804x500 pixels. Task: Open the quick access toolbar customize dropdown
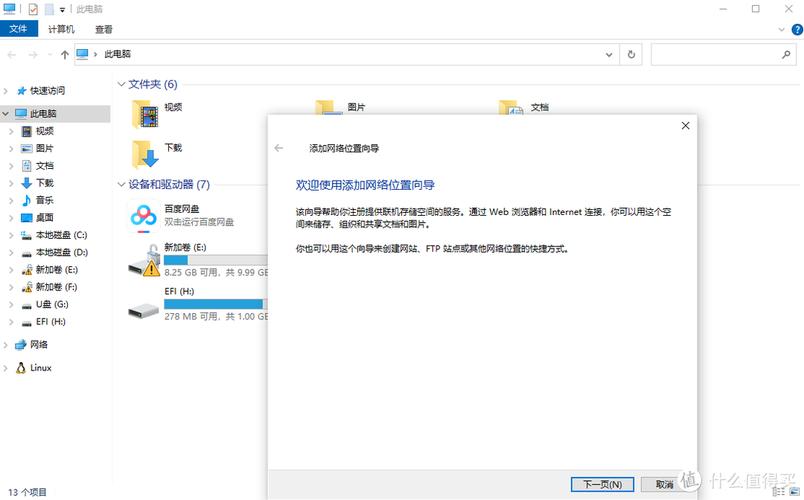coord(62,10)
